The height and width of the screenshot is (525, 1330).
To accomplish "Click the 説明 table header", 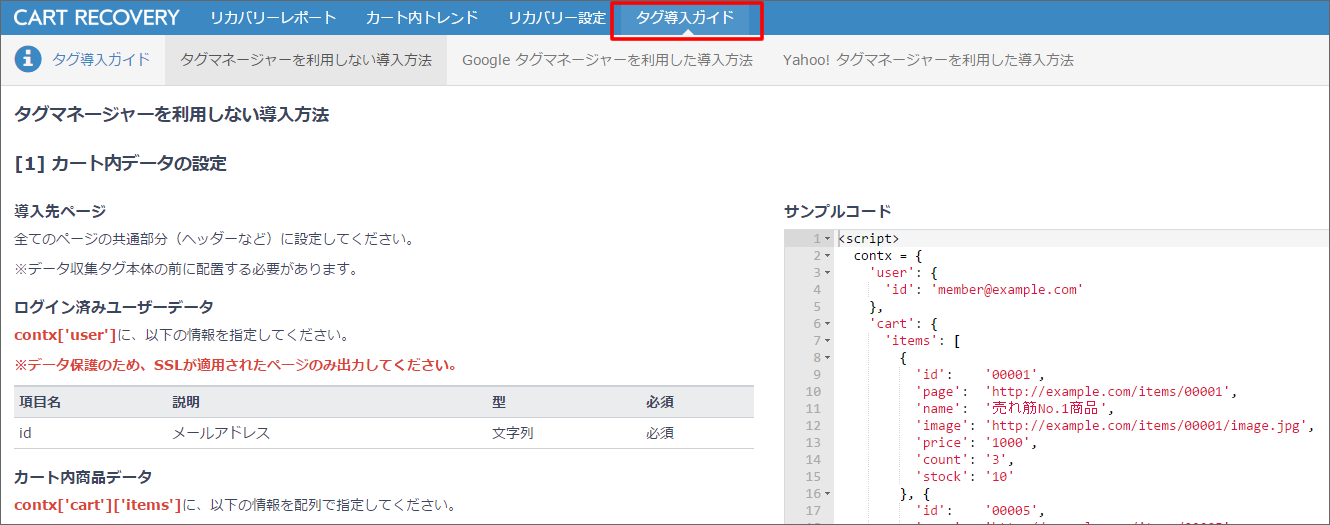I will pyautogui.click(x=187, y=402).
